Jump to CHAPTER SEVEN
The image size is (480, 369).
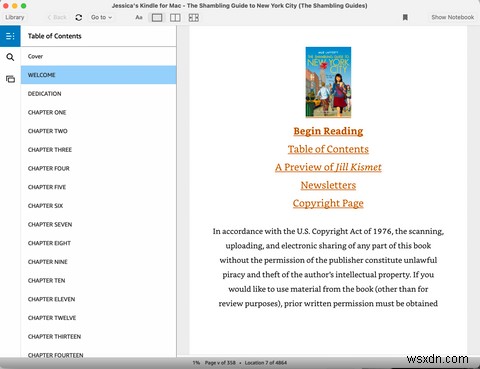pyautogui.click(x=98, y=224)
